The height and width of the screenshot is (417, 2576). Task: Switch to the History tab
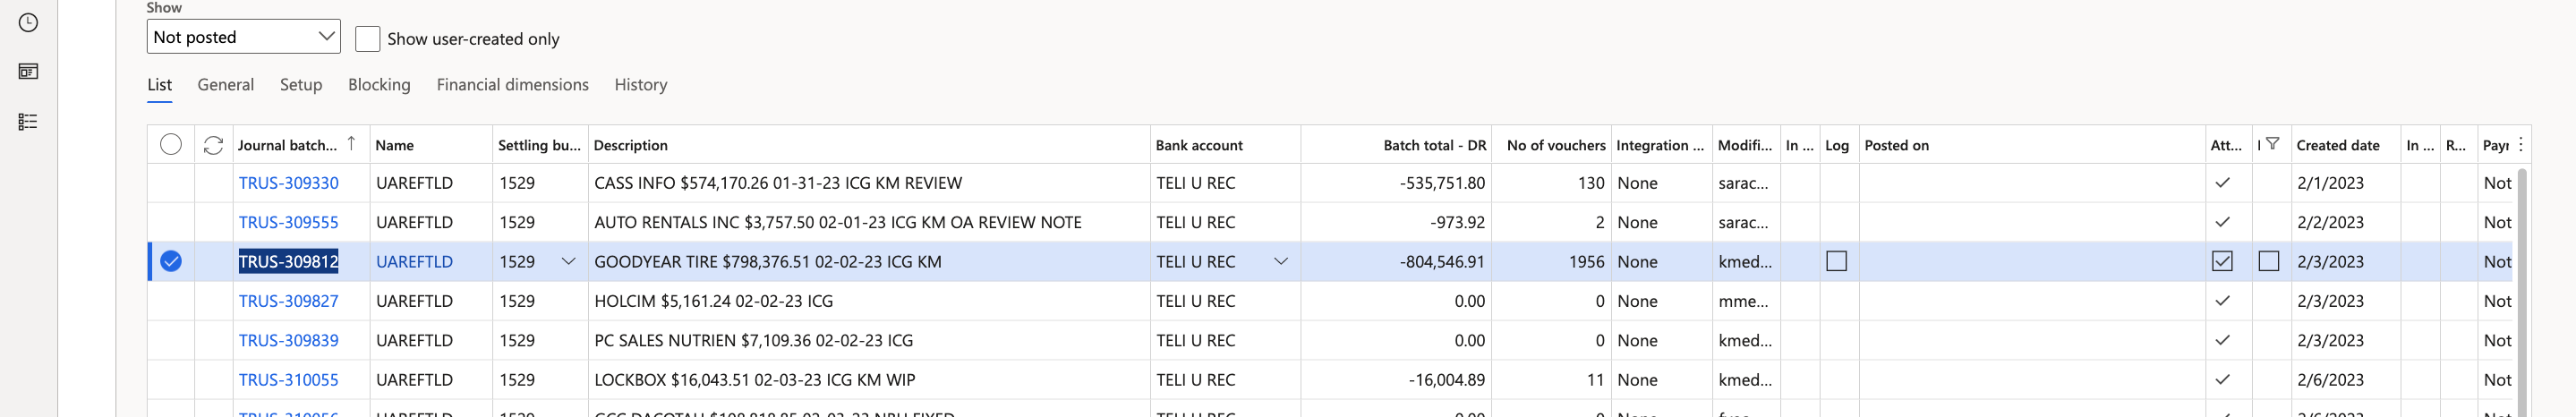641,85
